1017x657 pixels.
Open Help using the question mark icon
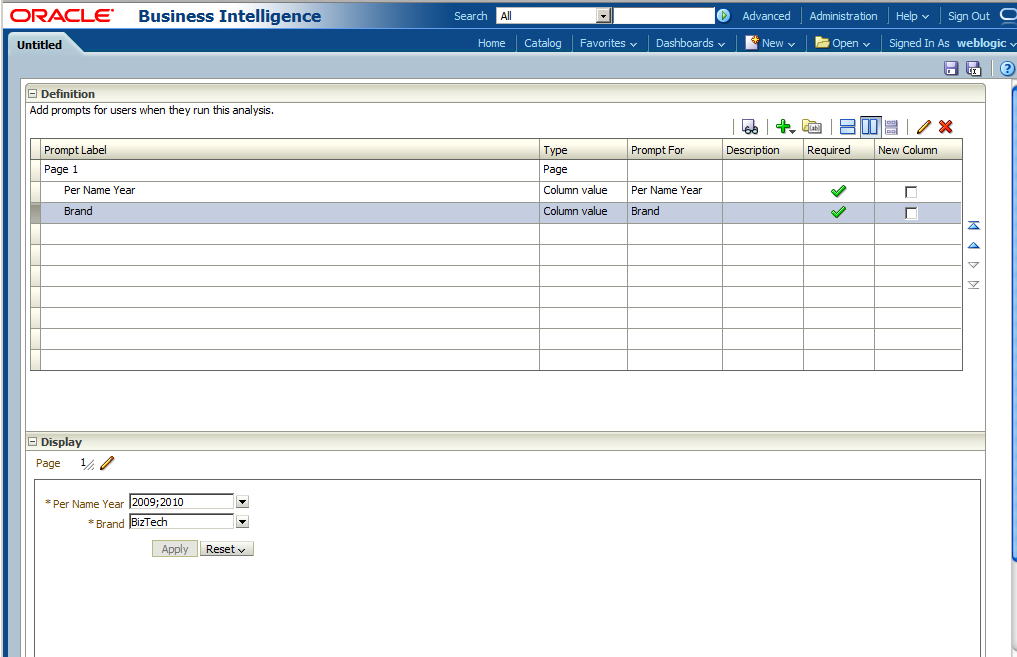click(x=1005, y=67)
